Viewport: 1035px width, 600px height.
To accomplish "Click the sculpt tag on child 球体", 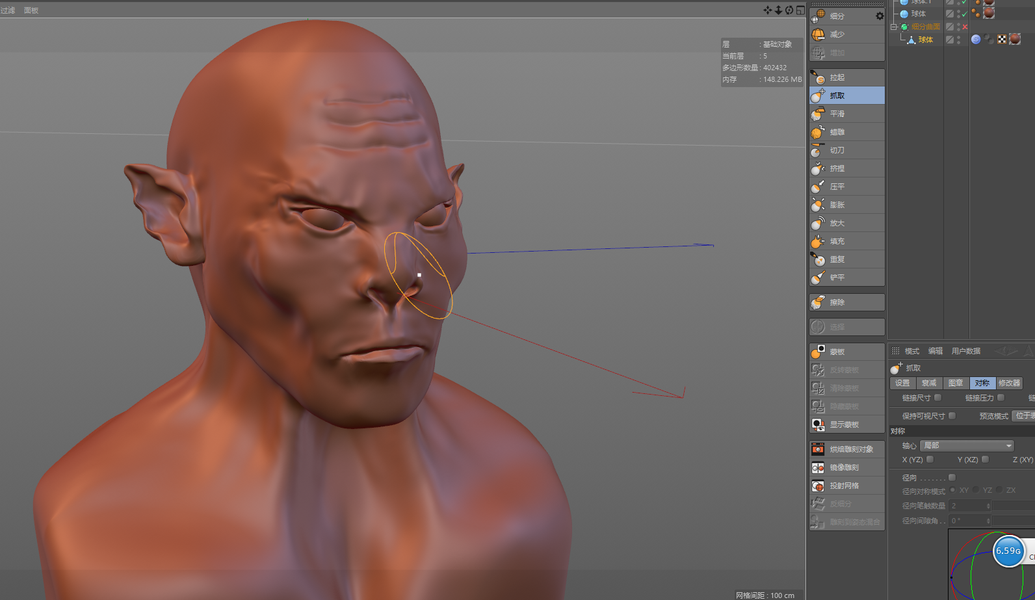I will tap(976, 40).
